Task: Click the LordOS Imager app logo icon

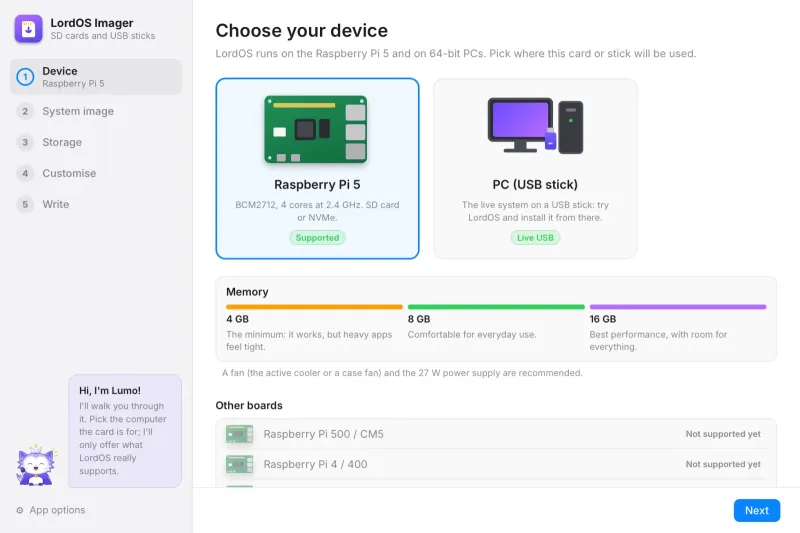Action: pyautogui.click(x=28, y=29)
